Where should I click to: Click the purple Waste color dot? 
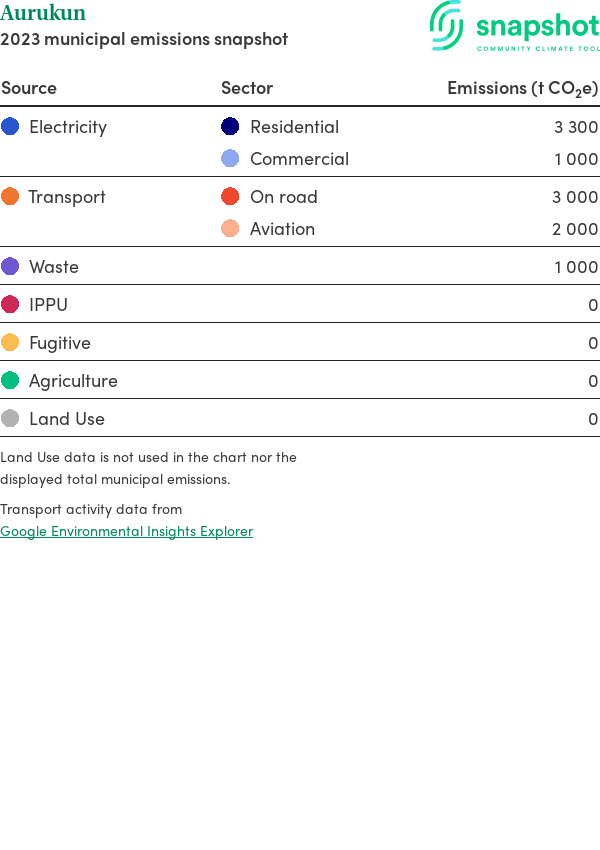tap(10, 266)
